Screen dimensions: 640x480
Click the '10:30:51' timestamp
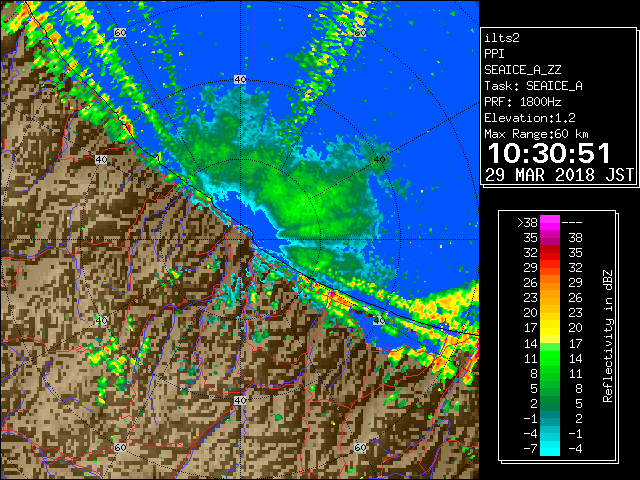click(x=549, y=153)
